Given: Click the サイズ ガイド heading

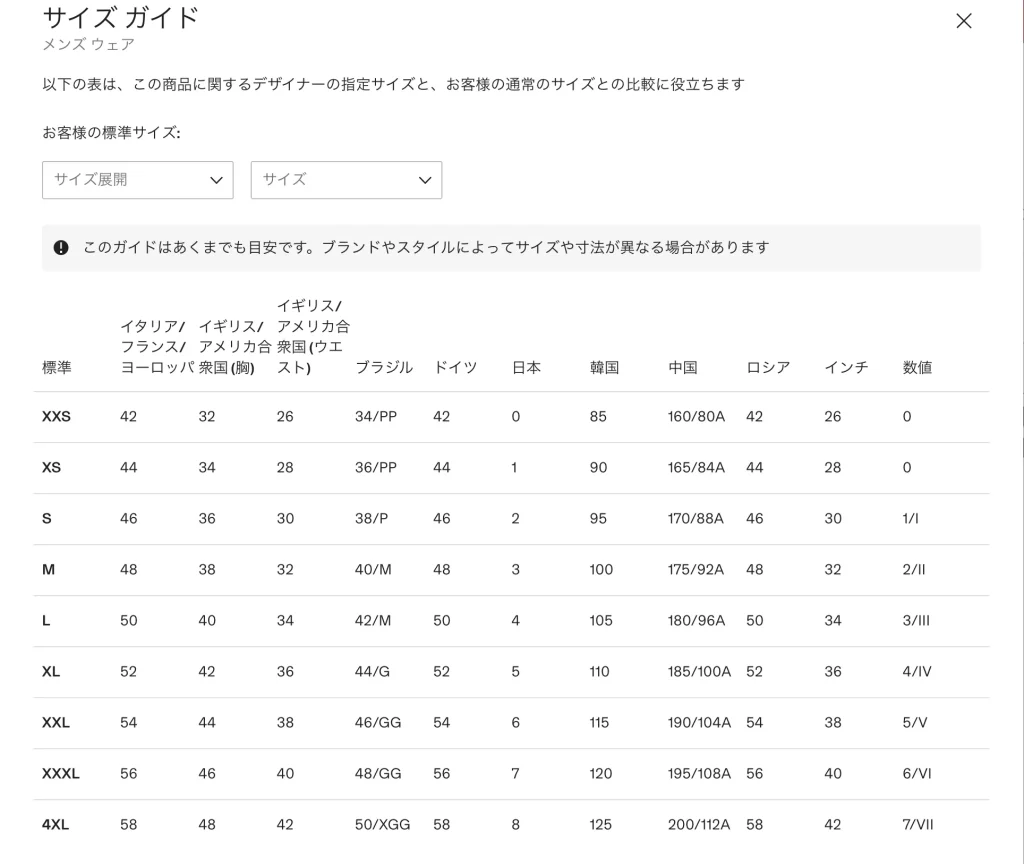Looking at the screenshot, I should [121, 18].
